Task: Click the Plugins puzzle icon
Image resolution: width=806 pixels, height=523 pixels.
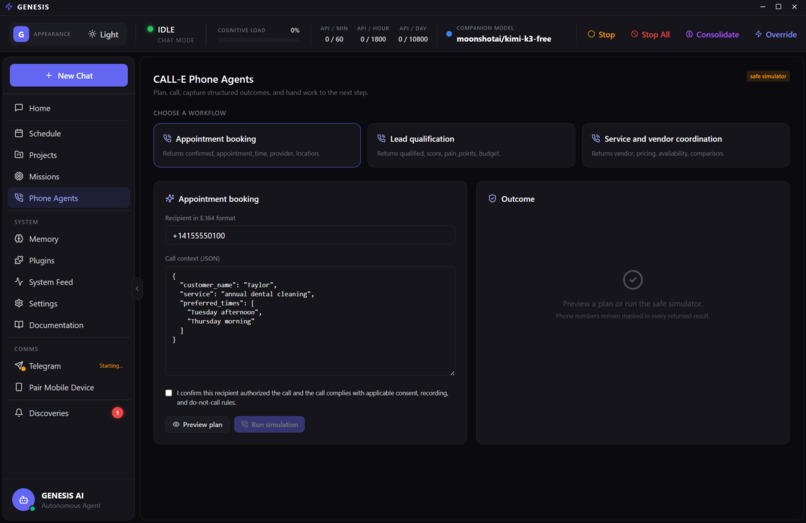Action: [x=19, y=260]
